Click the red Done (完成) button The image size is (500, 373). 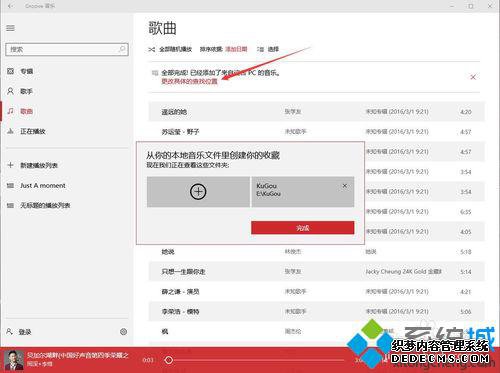[x=303, y=228]
